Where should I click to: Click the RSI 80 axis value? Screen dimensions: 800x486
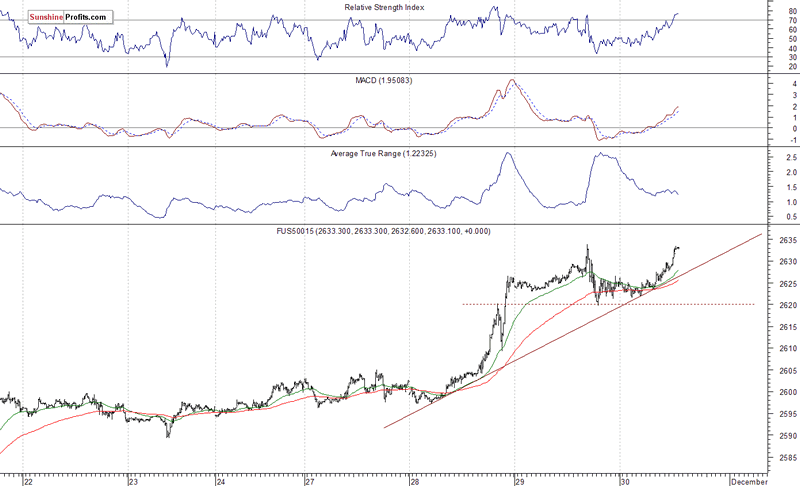(793, 11)
